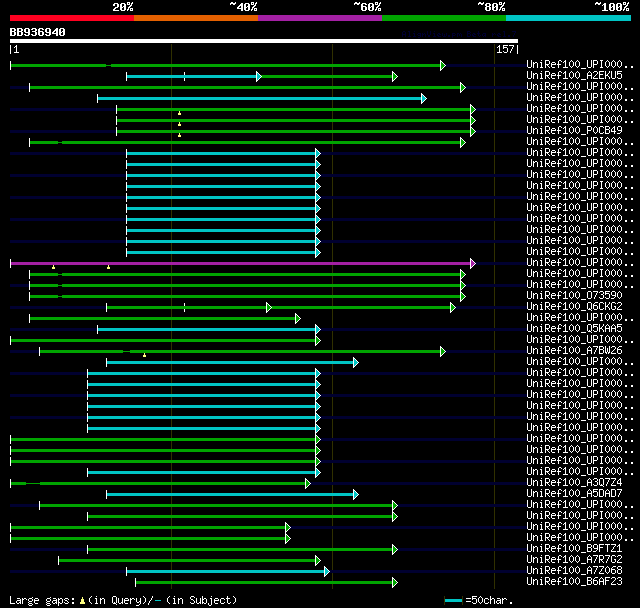Image resolution: width=640 pixels, height=608 pixels.
Task: Select the cyan alignment segment of UniRef100_A2EKU5
Action: tap(192, 76)
